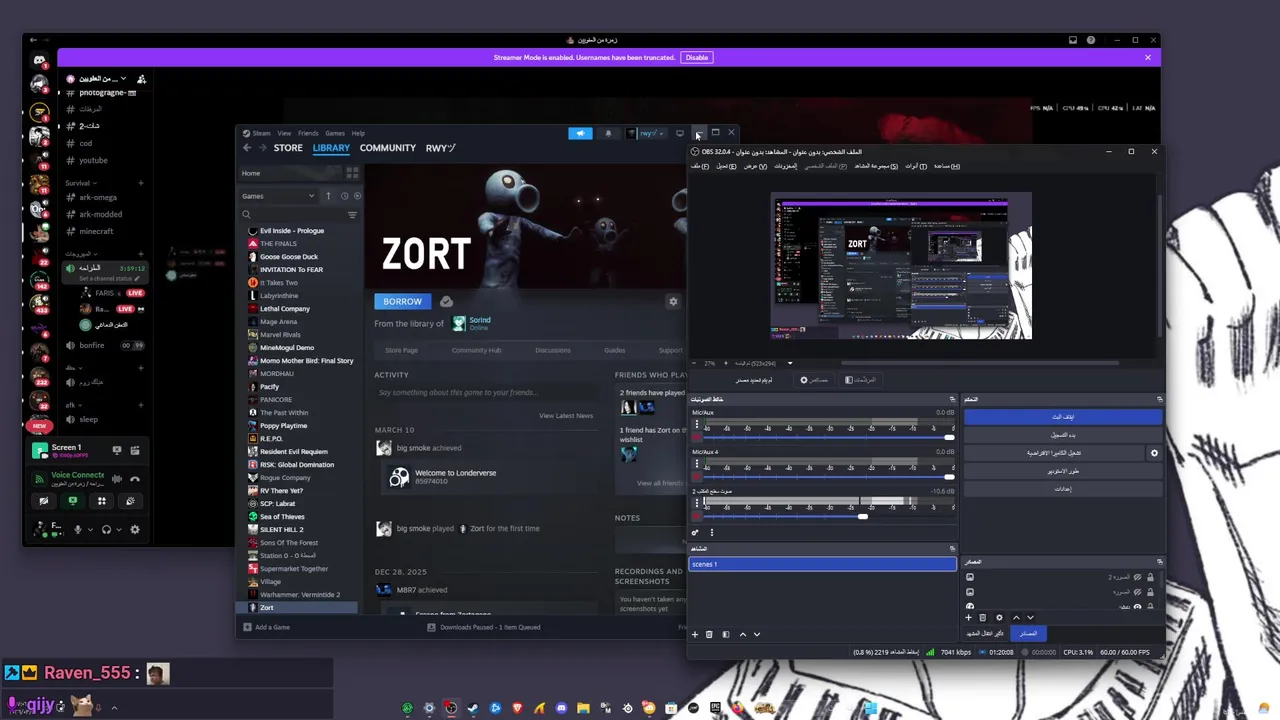Dismiss Streamer Mode with Disable button
The height and width of the screenshot is (720, 1280).
click(x=697, y=57)
